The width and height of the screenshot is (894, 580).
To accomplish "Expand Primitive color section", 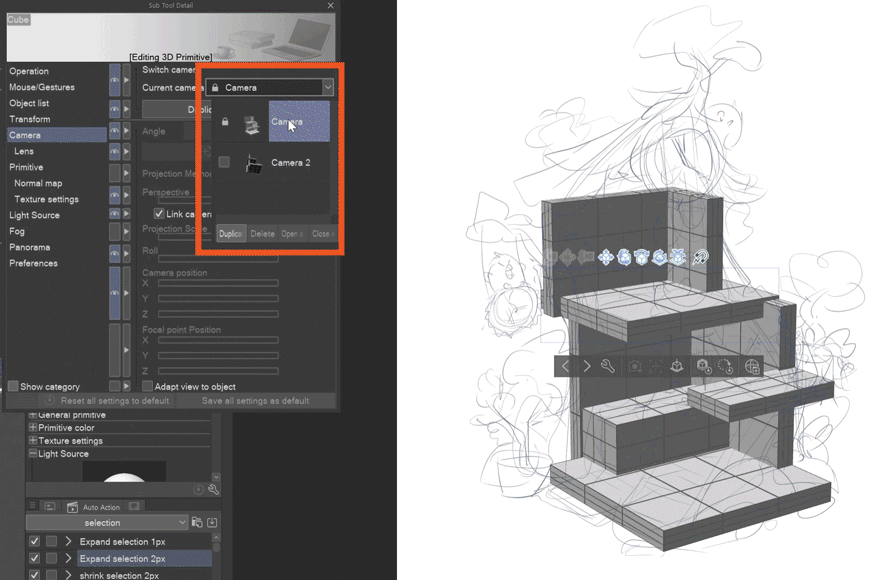I will click(x=32, y=427).
